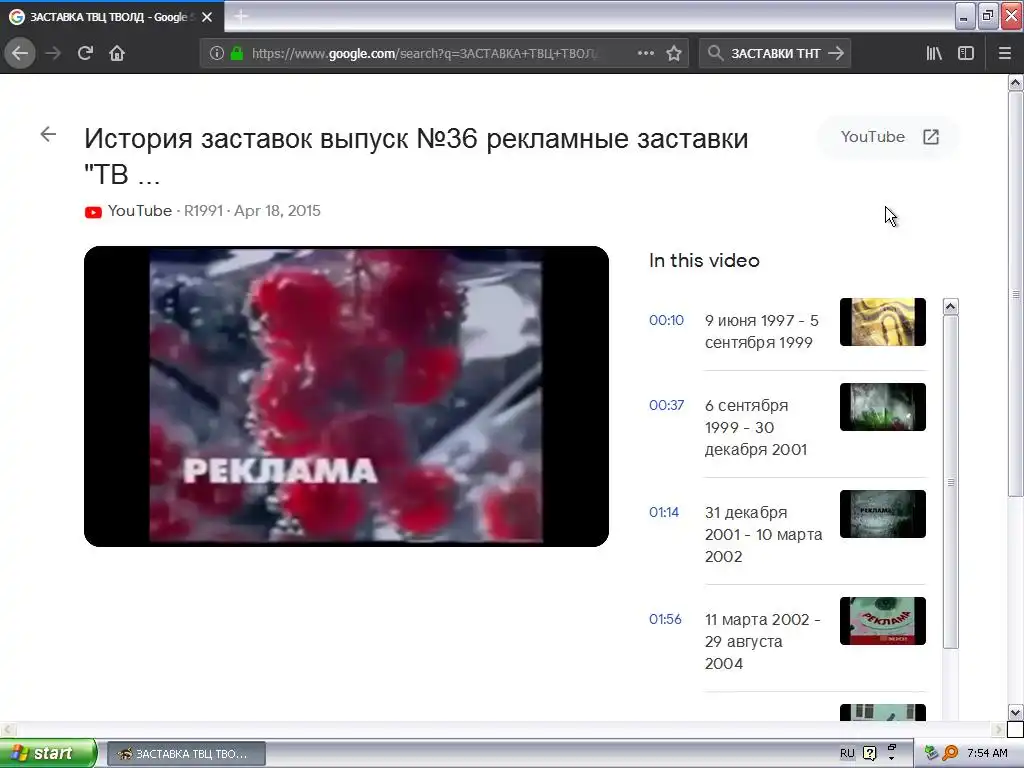Image resolution: width=1024 pixels, height=768 pixels.
Task: Return to results with the page back arrow
Action: [48, 135]
